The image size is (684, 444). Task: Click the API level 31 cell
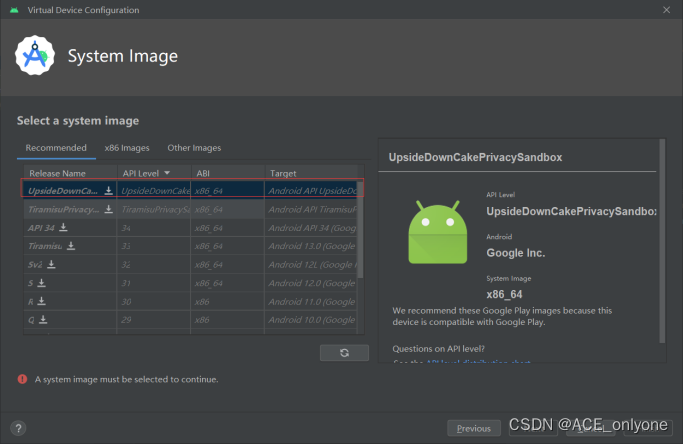[154, 283]
